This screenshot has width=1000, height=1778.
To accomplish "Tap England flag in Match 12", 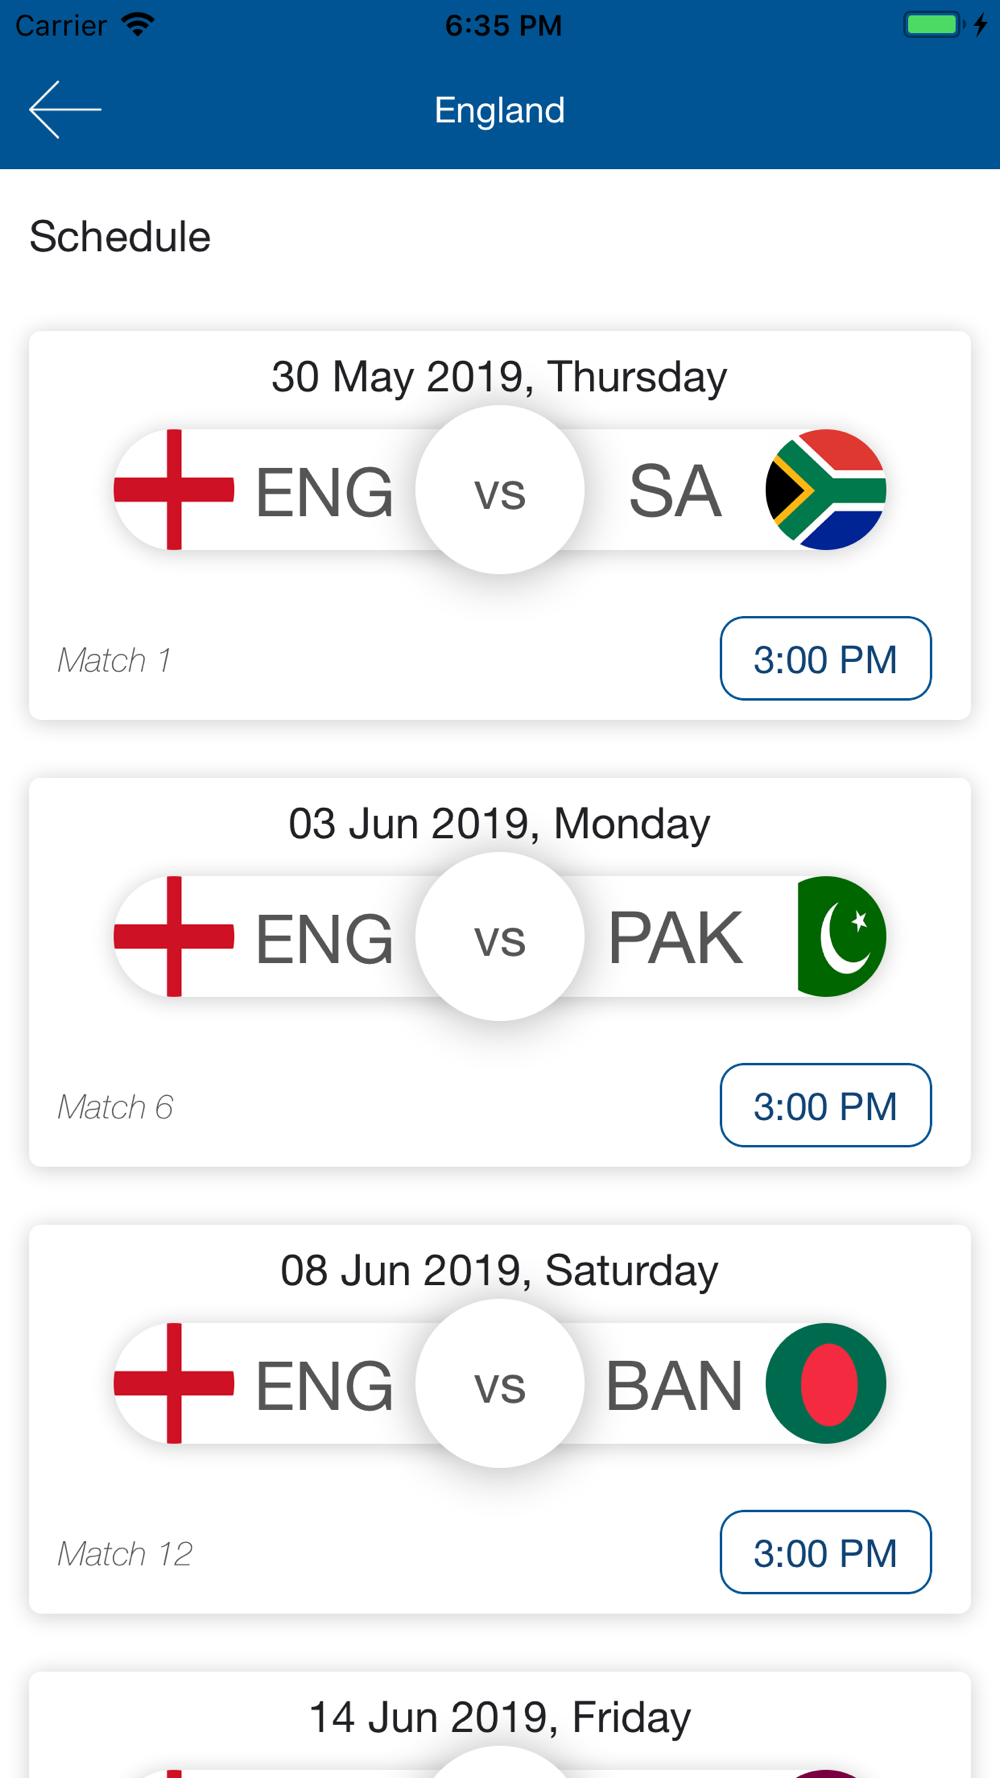I will point(174,1384).
